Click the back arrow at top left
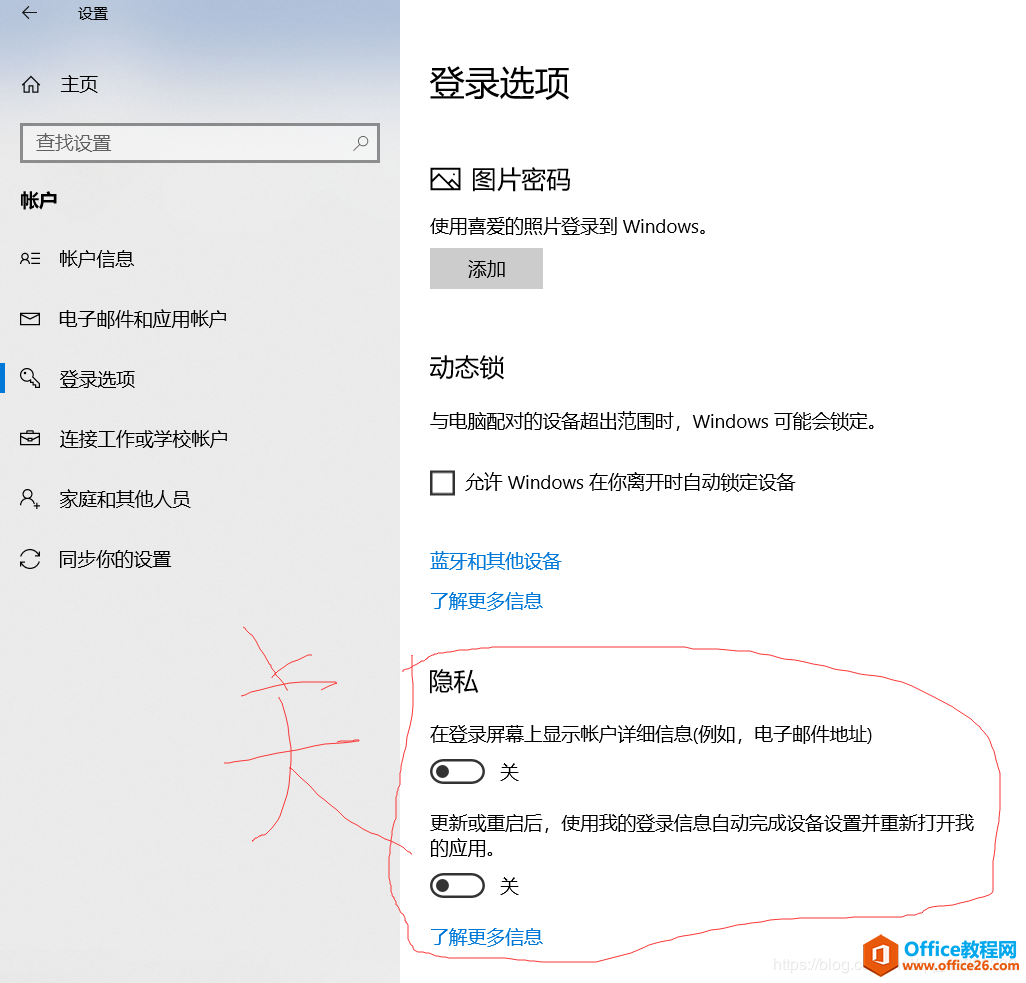The image size is (1026, 983). (28, 14)
